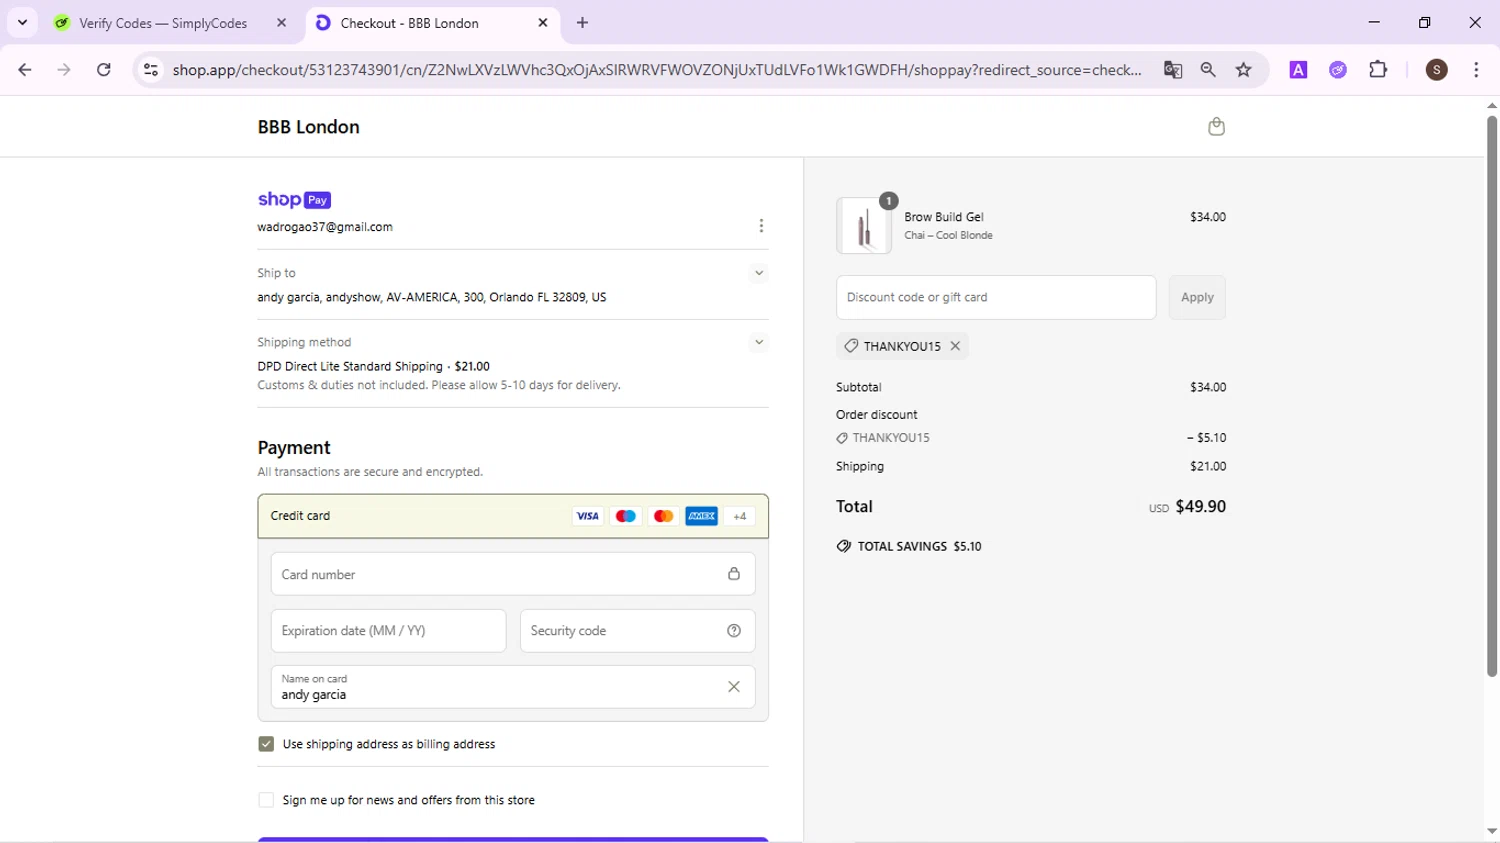
Task: Uncheck Use shipping address as billing address
Action: (266, 744)
